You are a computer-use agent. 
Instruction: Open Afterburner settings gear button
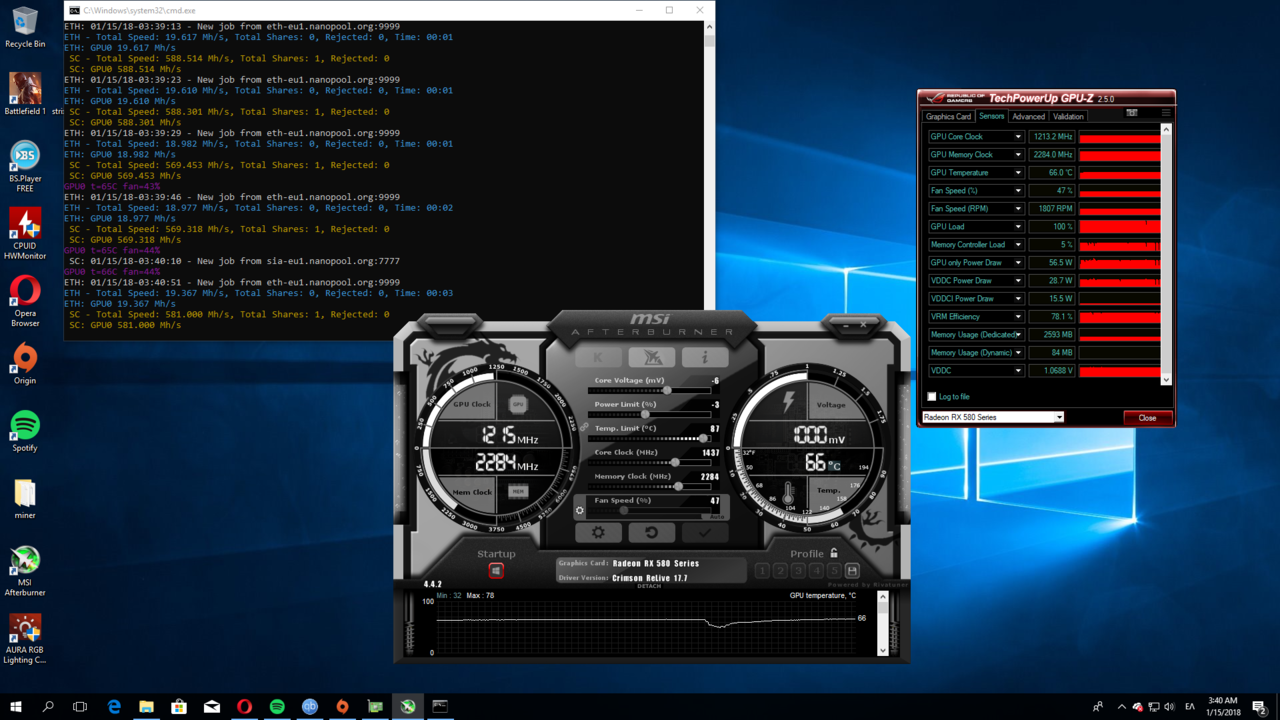click(598, 533)
